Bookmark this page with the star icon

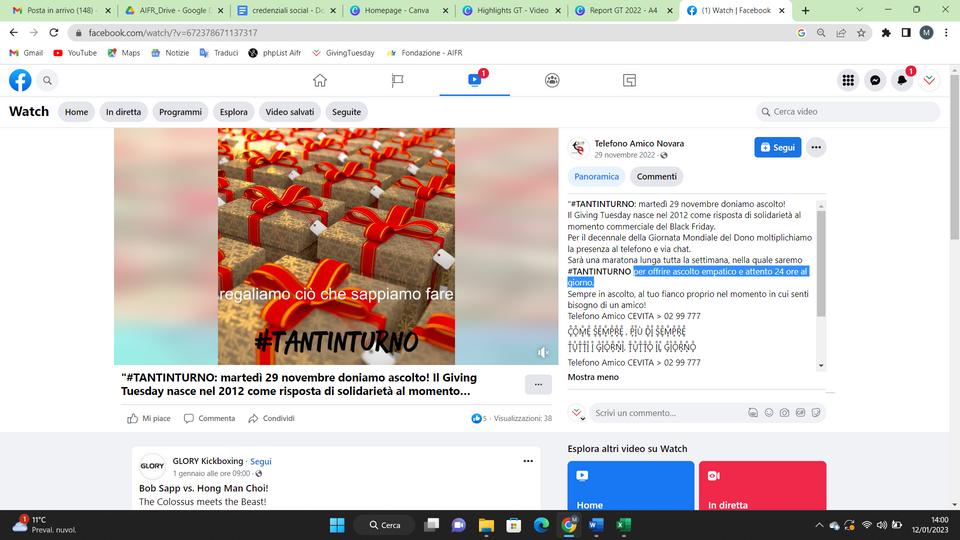click(x=861, y=32)
